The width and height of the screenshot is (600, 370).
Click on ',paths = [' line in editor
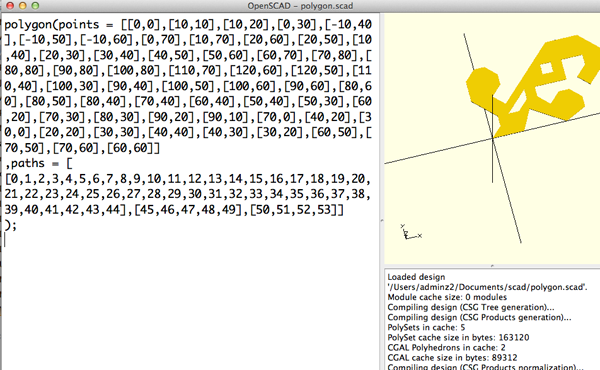tap(38, 163)
